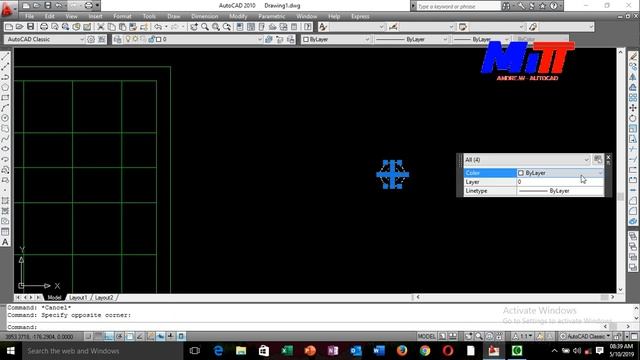Open the File menu
Screen dimensions: 640x360
30,16
